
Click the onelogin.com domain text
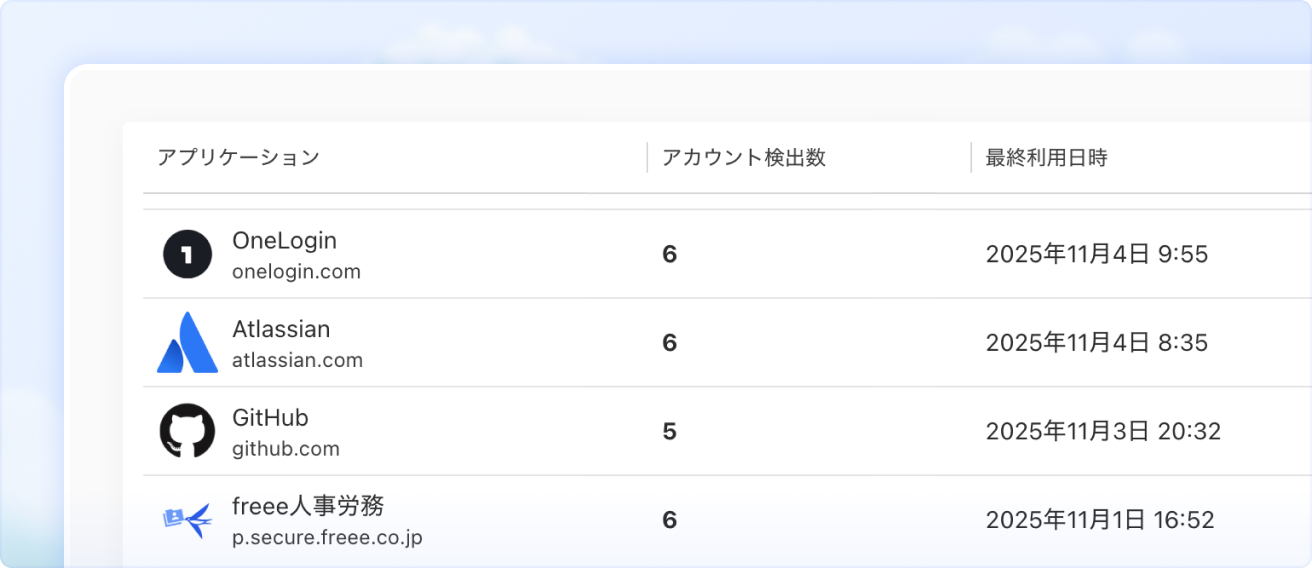[x=296, y=272]
